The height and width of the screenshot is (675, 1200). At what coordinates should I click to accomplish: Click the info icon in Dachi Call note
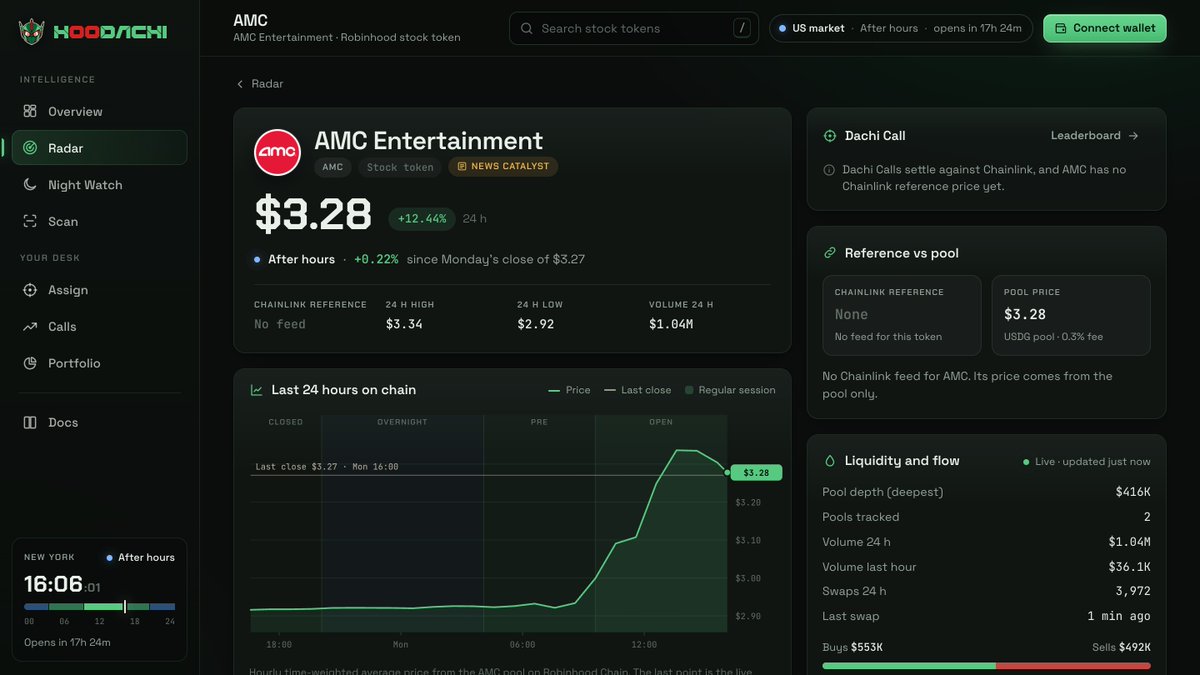(828, 170)
